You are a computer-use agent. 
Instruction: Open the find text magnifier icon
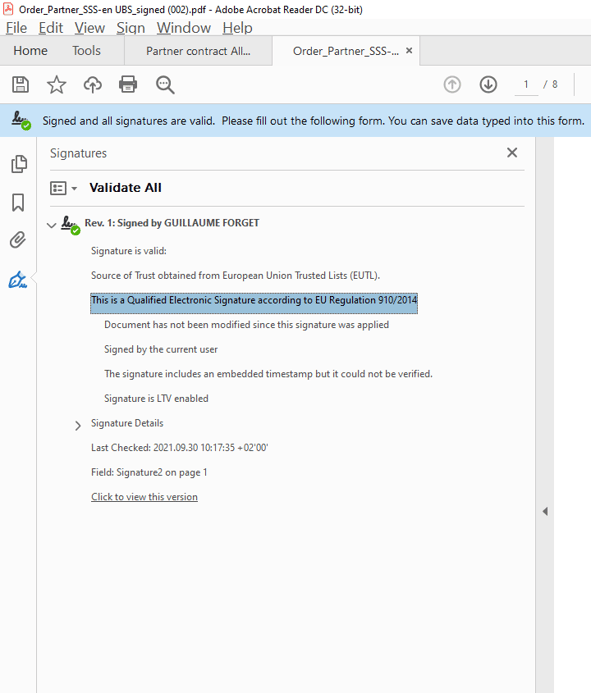(x=165, y=85)
